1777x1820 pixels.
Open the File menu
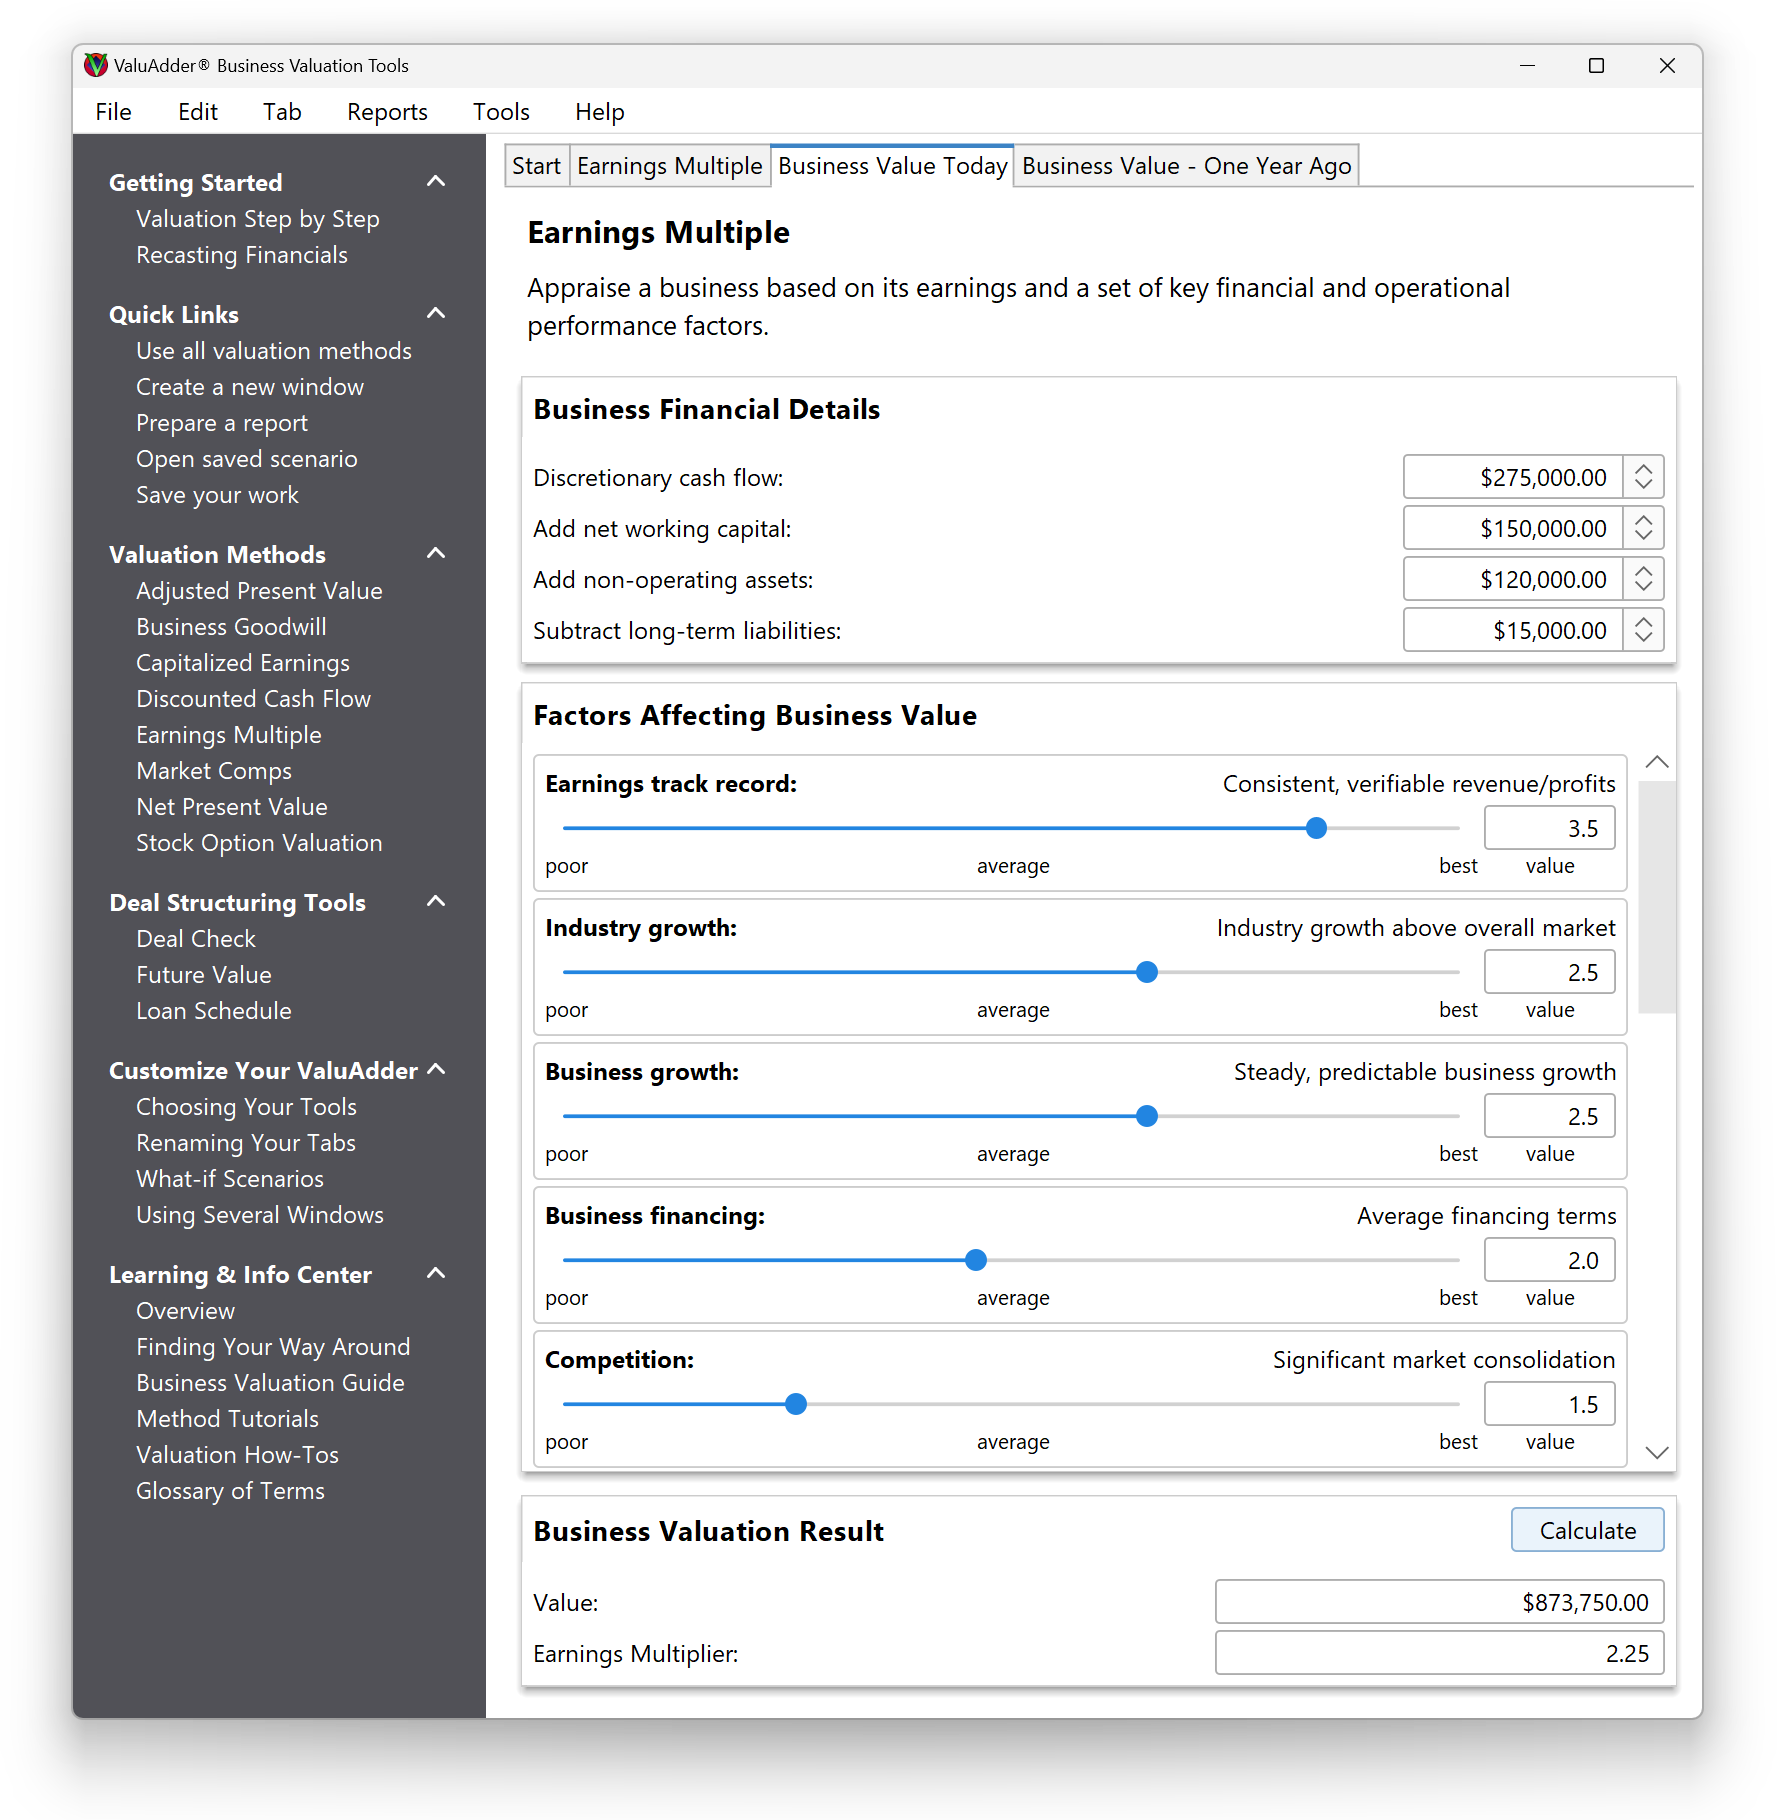pos(113,112)
